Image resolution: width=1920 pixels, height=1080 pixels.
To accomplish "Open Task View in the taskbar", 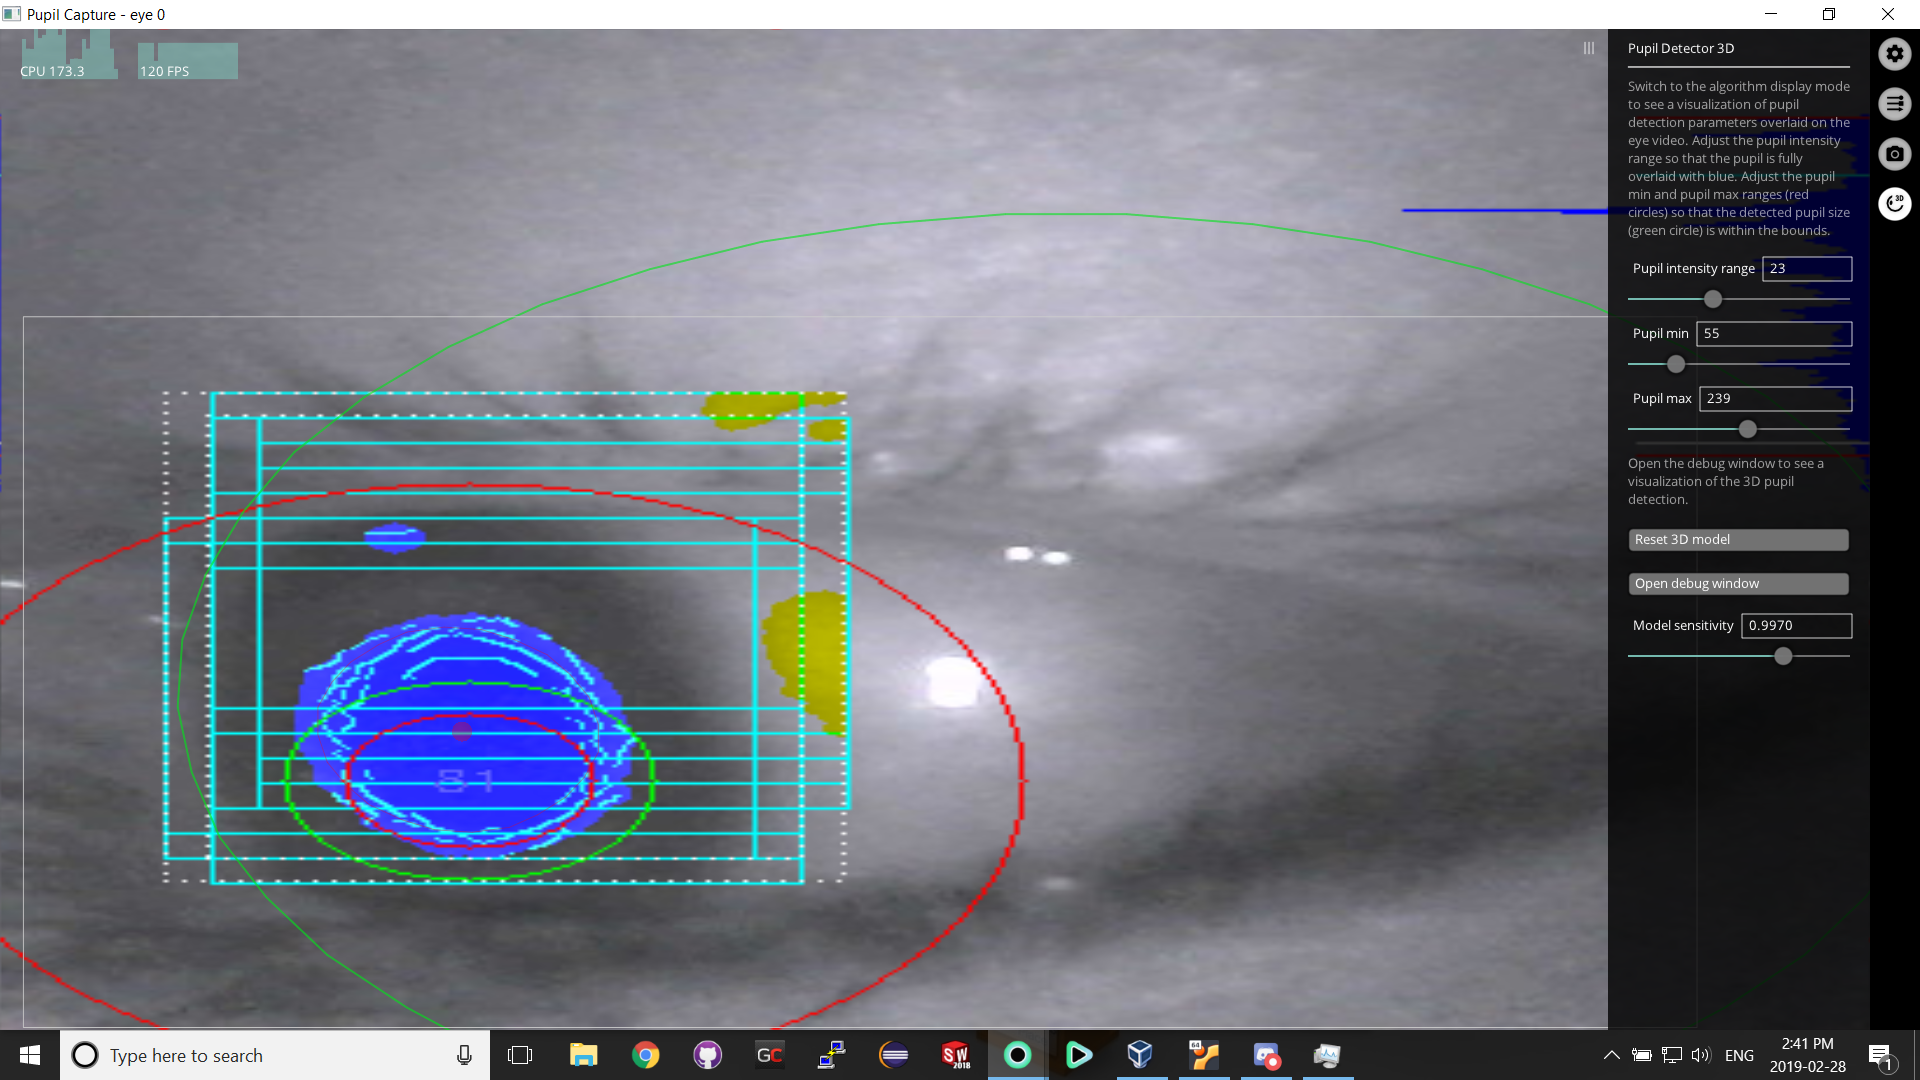I will click(520, 1055).
